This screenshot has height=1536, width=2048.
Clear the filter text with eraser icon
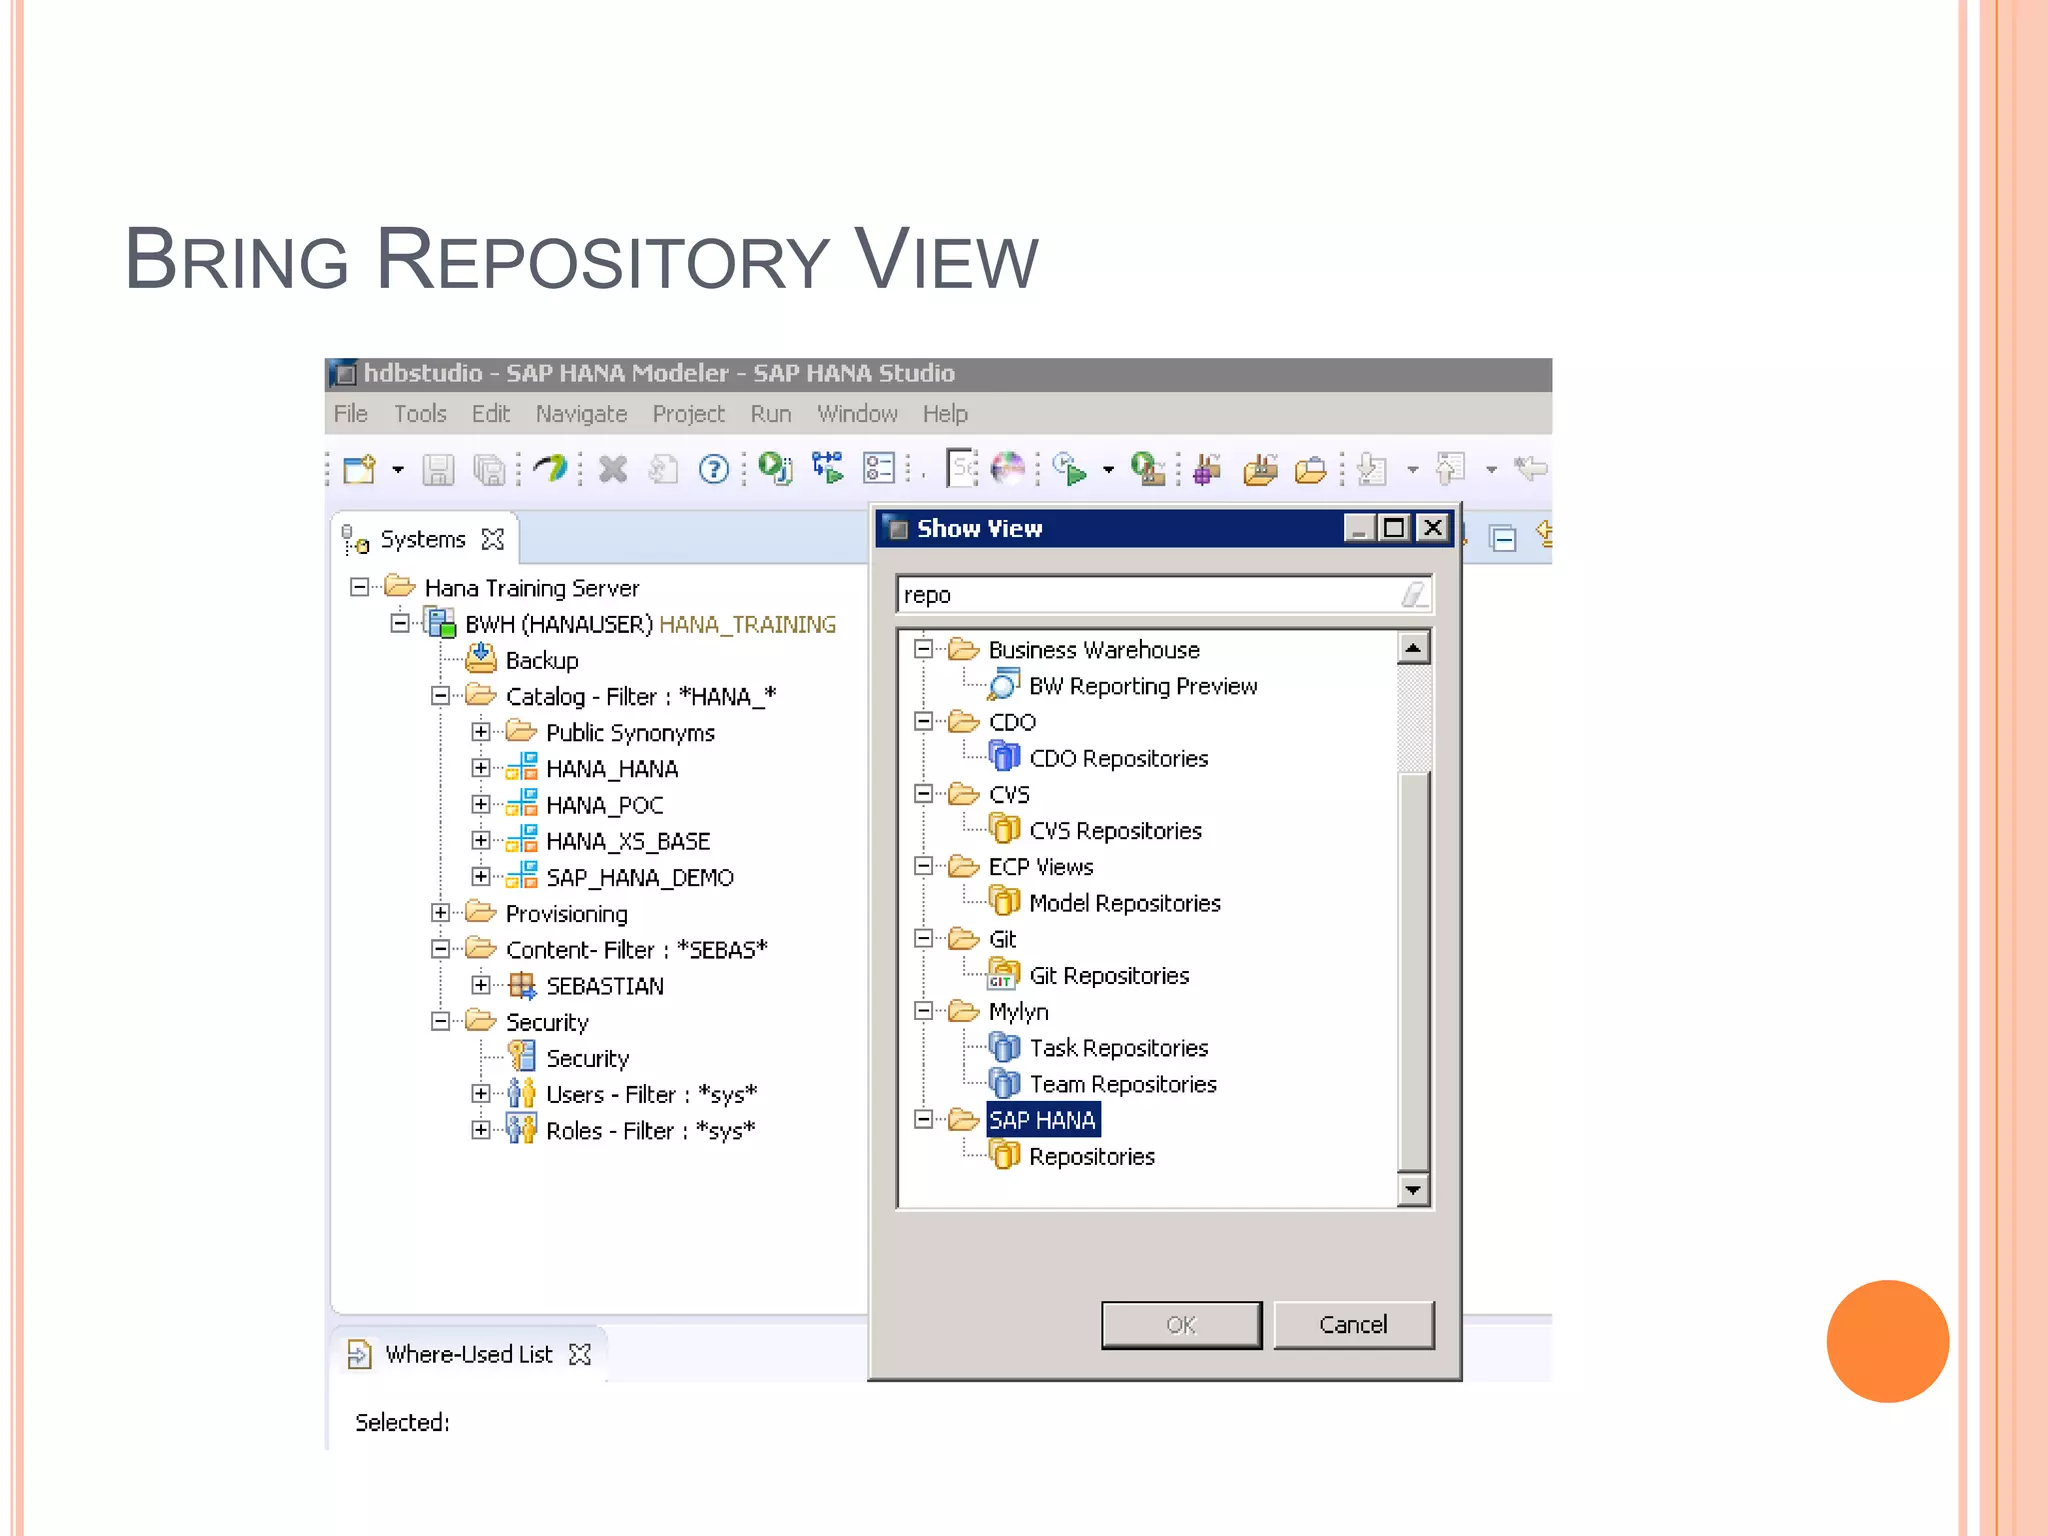tap(1415, 595)
